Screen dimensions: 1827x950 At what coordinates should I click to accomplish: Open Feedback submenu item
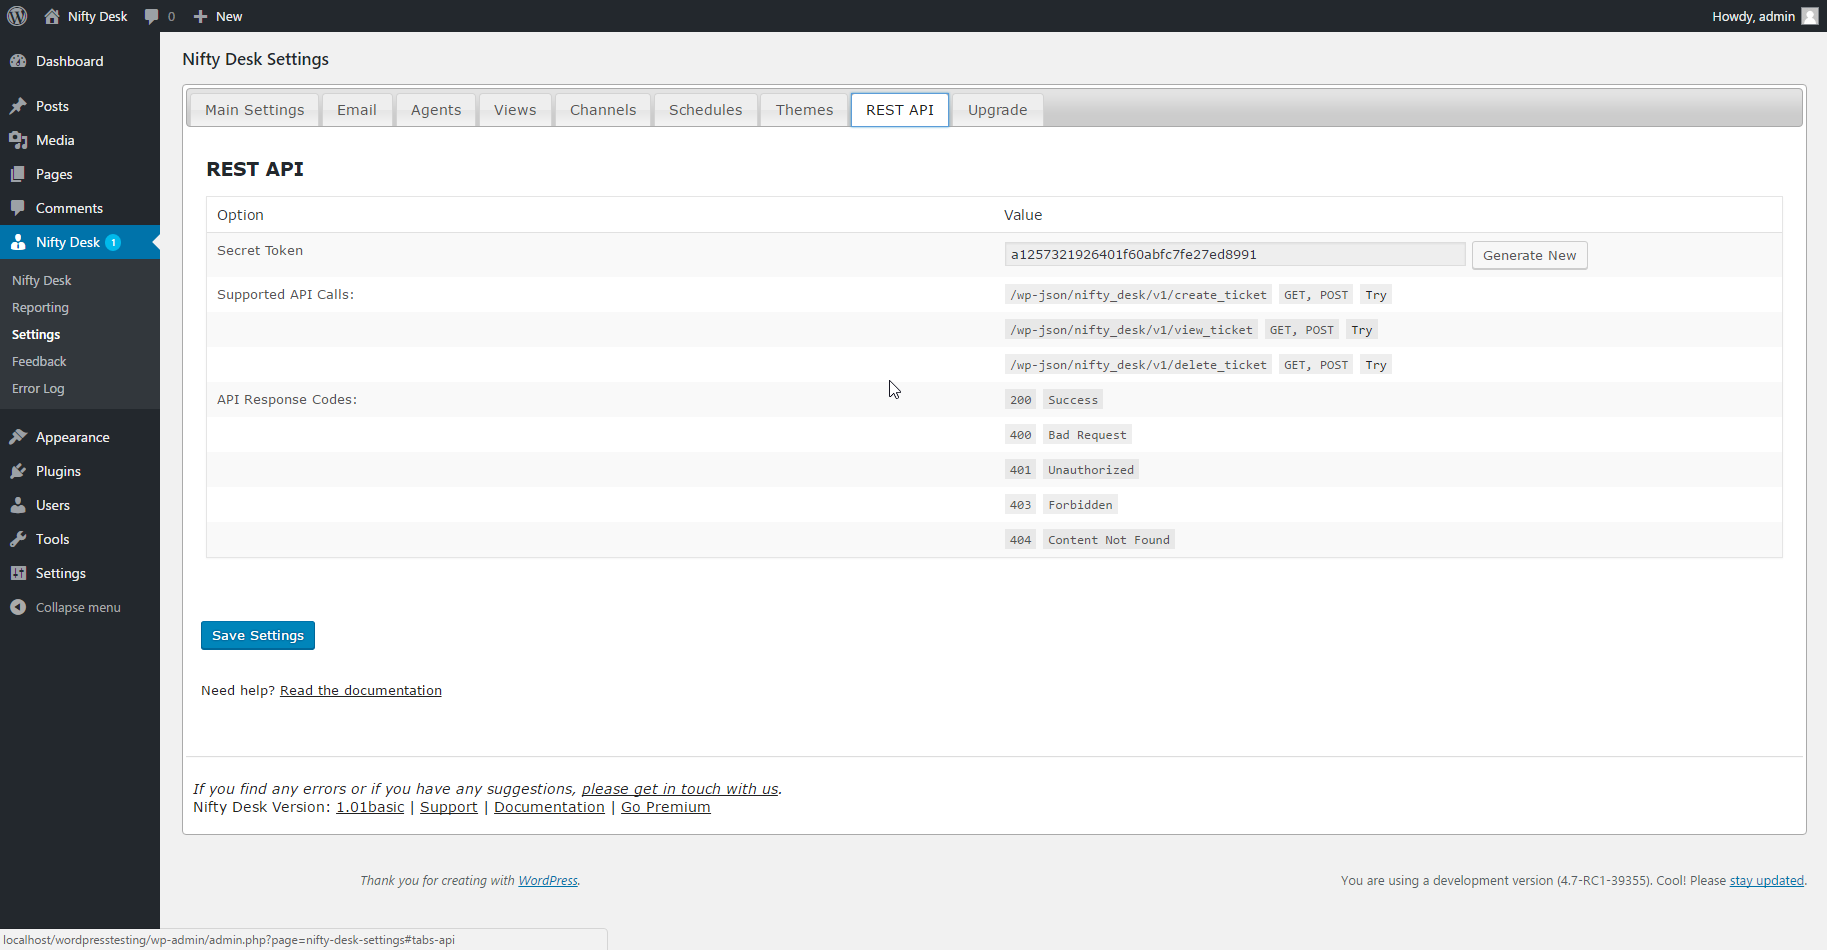tap(39, 362)
